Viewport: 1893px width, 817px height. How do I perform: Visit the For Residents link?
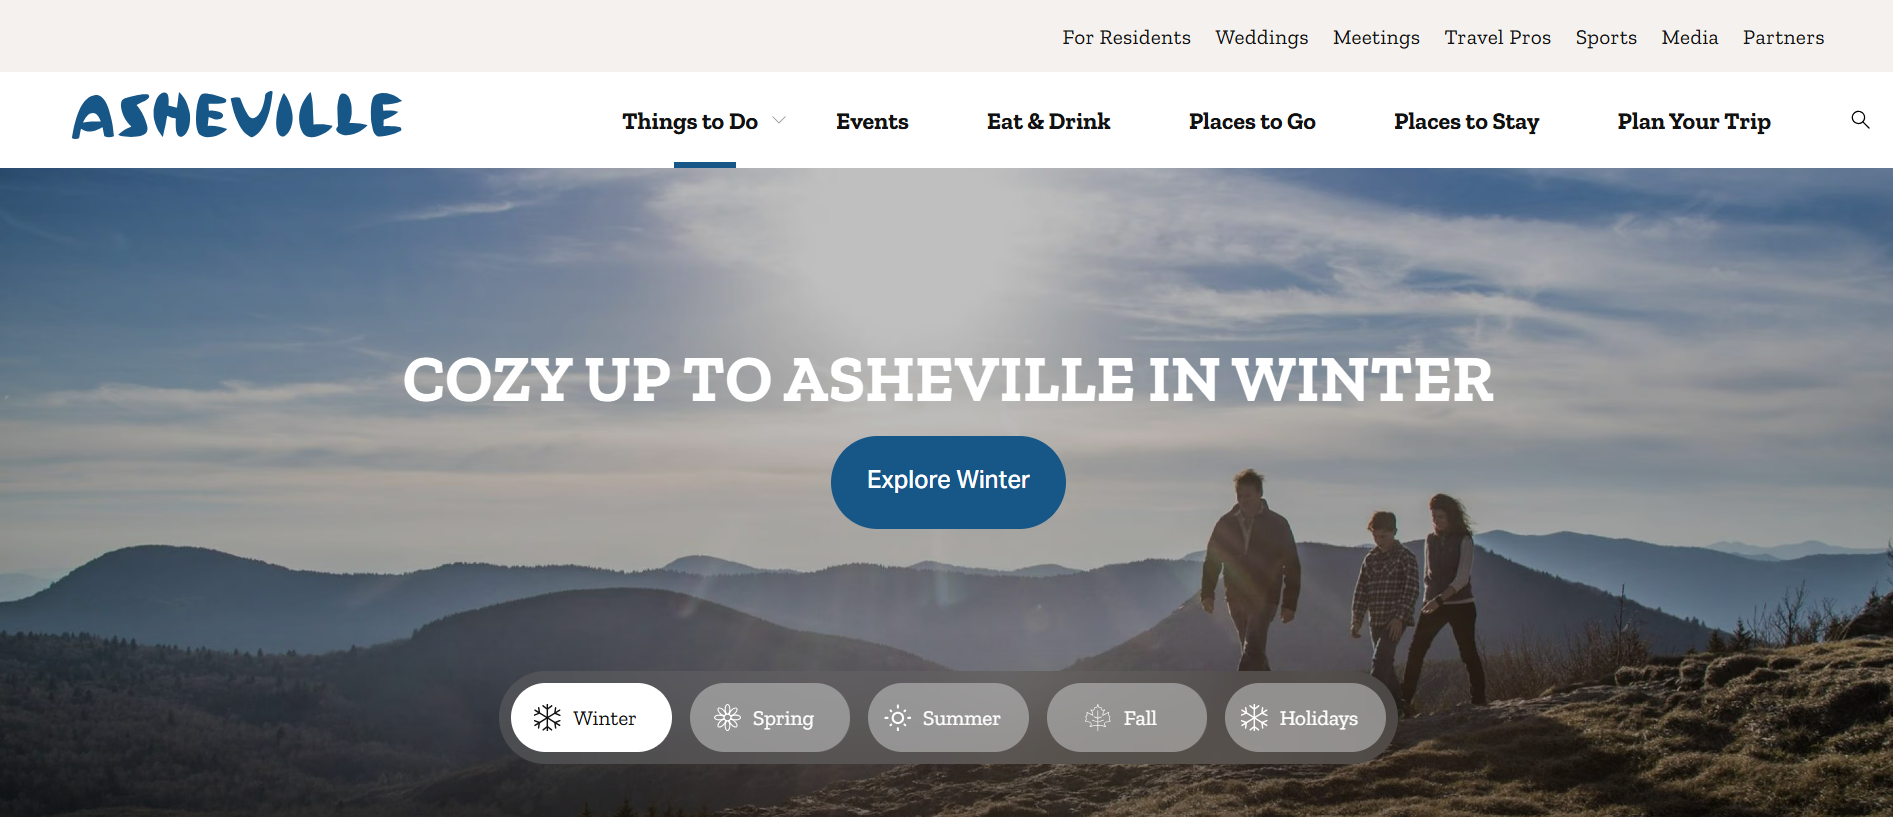pos(1126,38)
